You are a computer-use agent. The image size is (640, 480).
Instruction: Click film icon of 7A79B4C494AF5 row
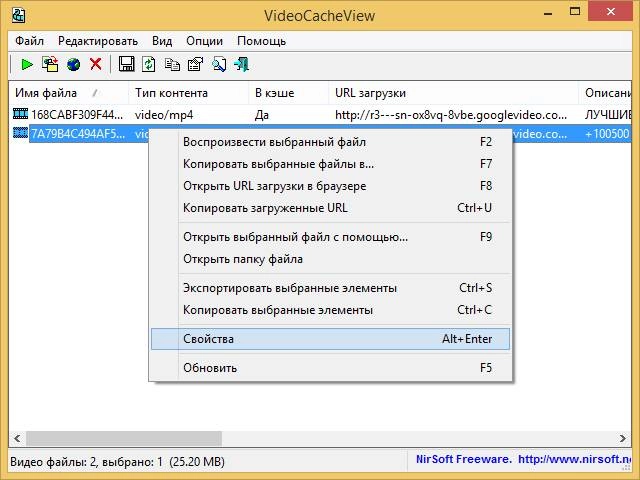coord(20,133)
